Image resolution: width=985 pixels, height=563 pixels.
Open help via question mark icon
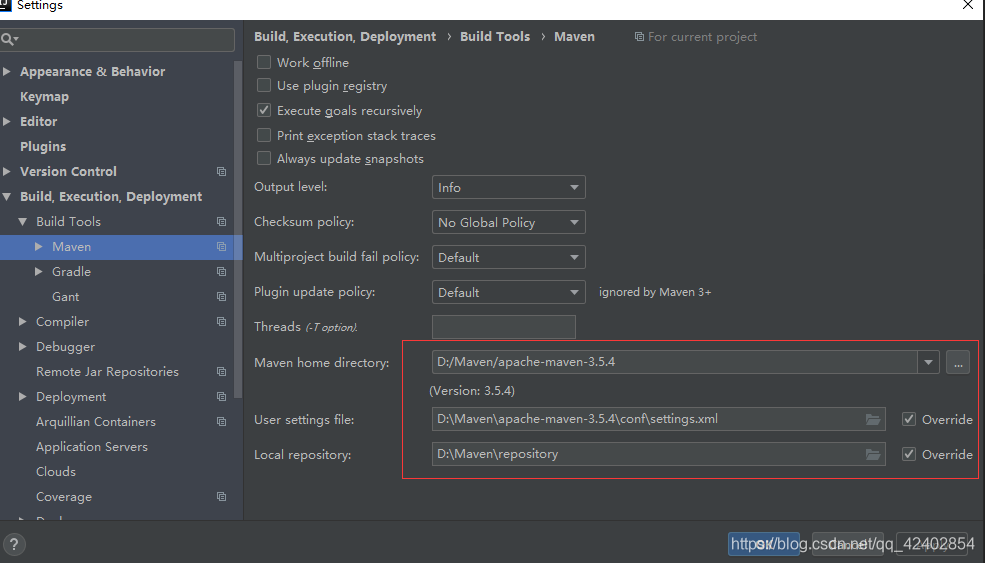point(14,545)
